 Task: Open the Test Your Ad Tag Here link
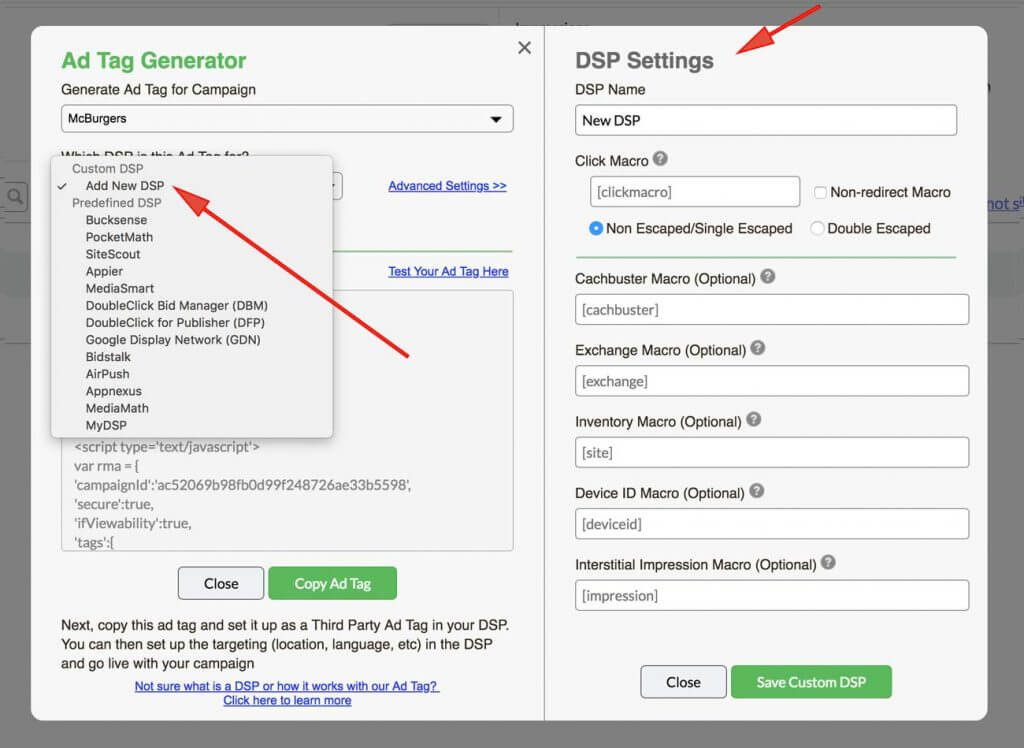(448, 271)
